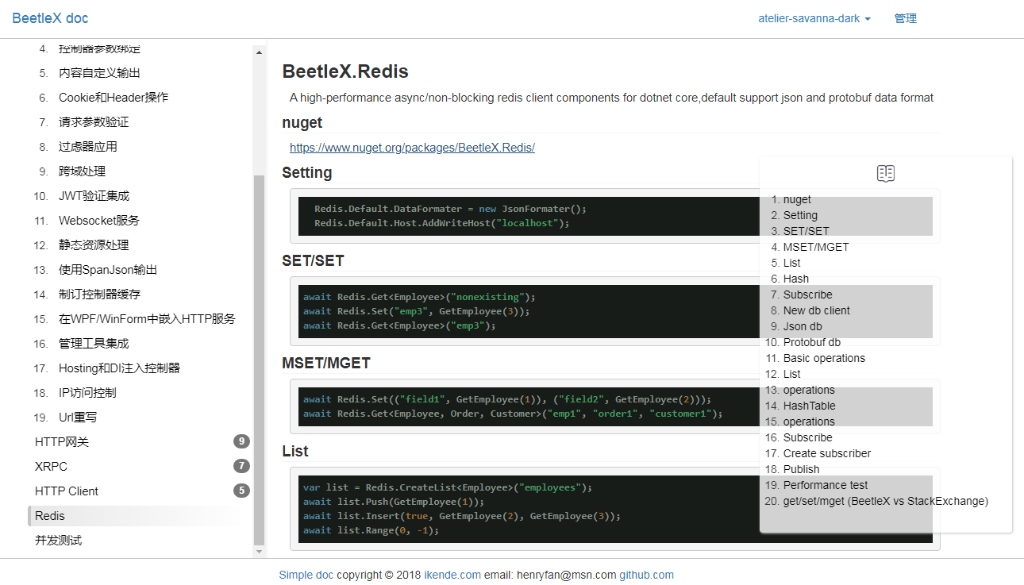
Task: Open the github.com footer link
Action: pos(646,575)
